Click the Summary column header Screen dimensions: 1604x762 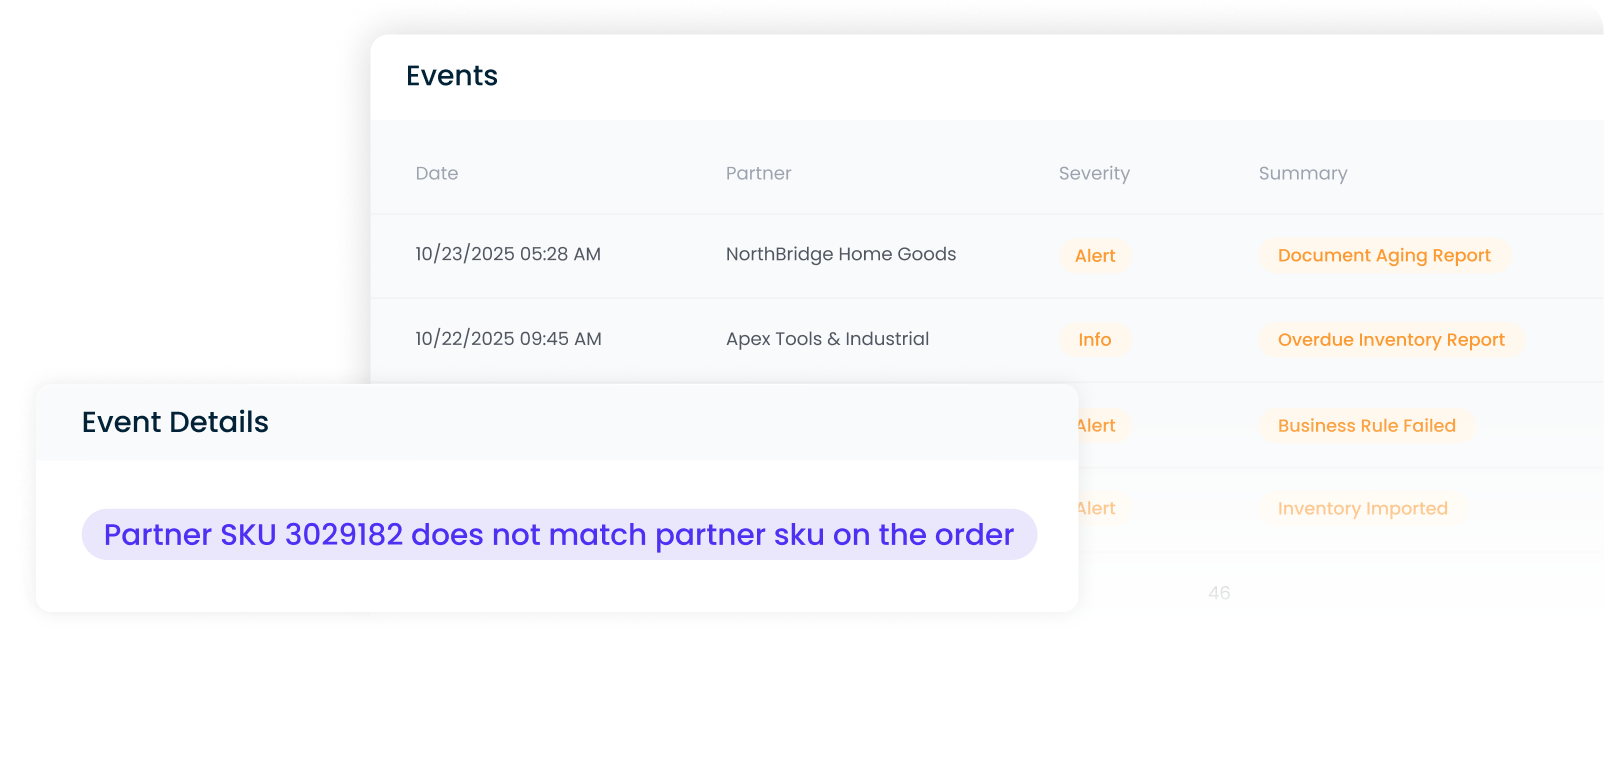click(1303, 173)
